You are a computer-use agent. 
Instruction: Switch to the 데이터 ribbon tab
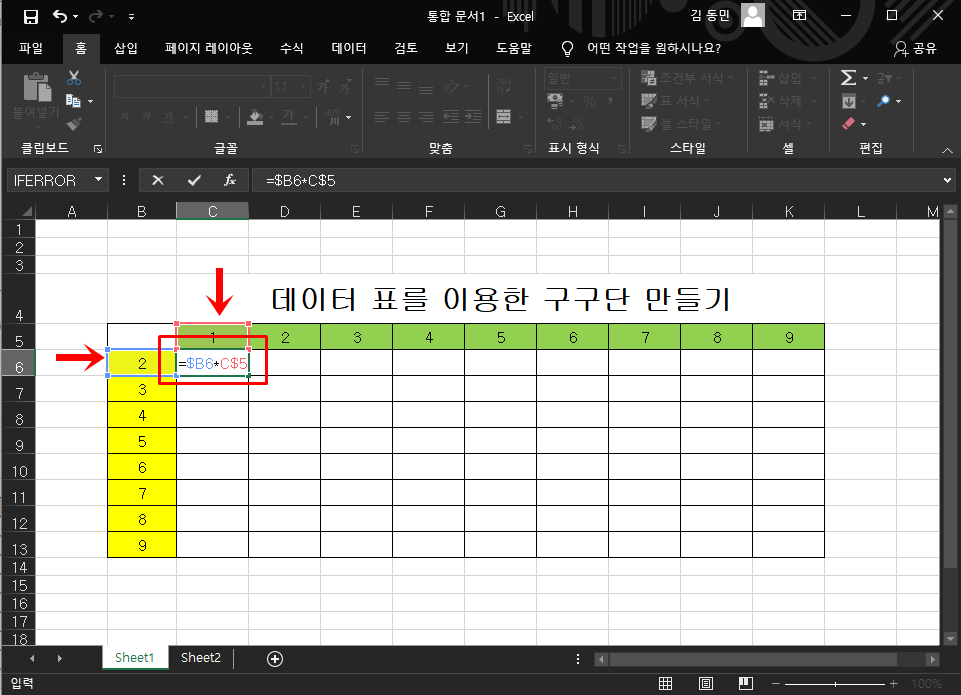pyautogui.click(x=349, y=48)
